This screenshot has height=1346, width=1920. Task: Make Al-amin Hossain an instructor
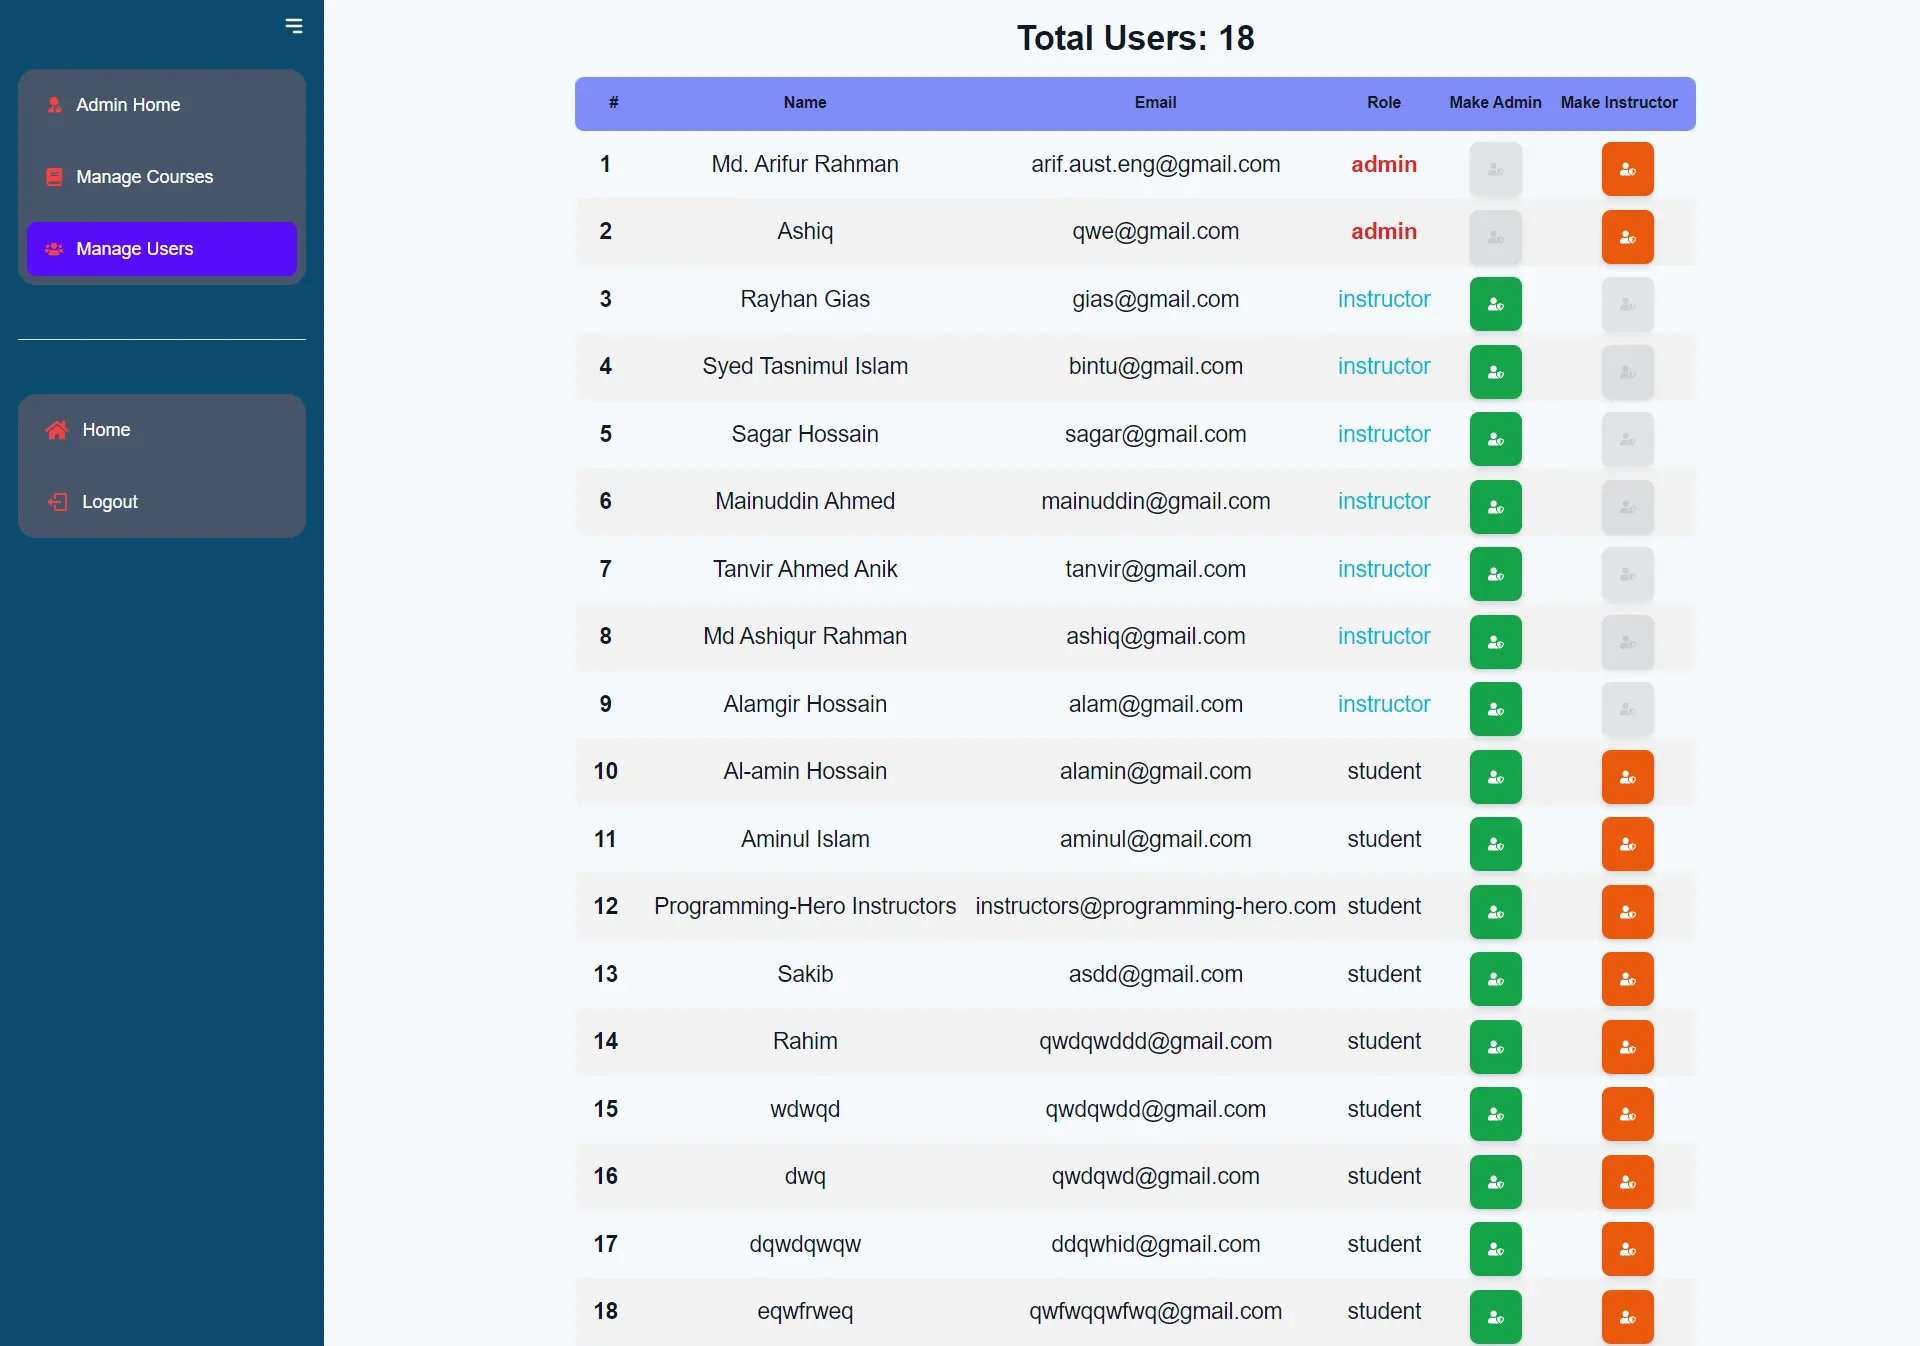1627,777
